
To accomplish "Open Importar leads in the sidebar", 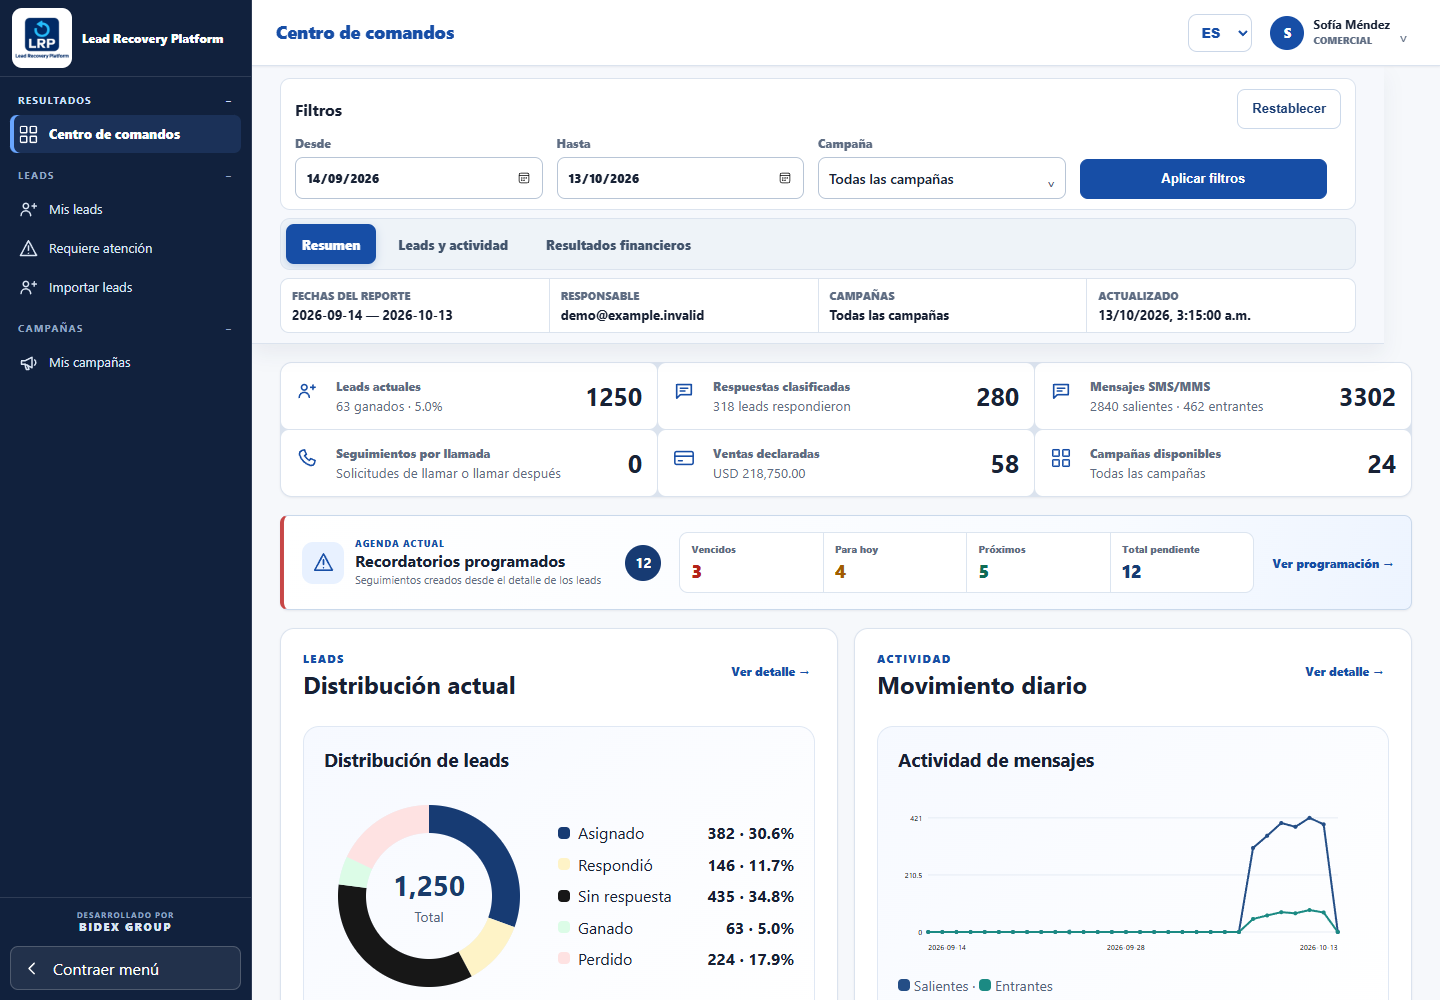I will [126, 287].
